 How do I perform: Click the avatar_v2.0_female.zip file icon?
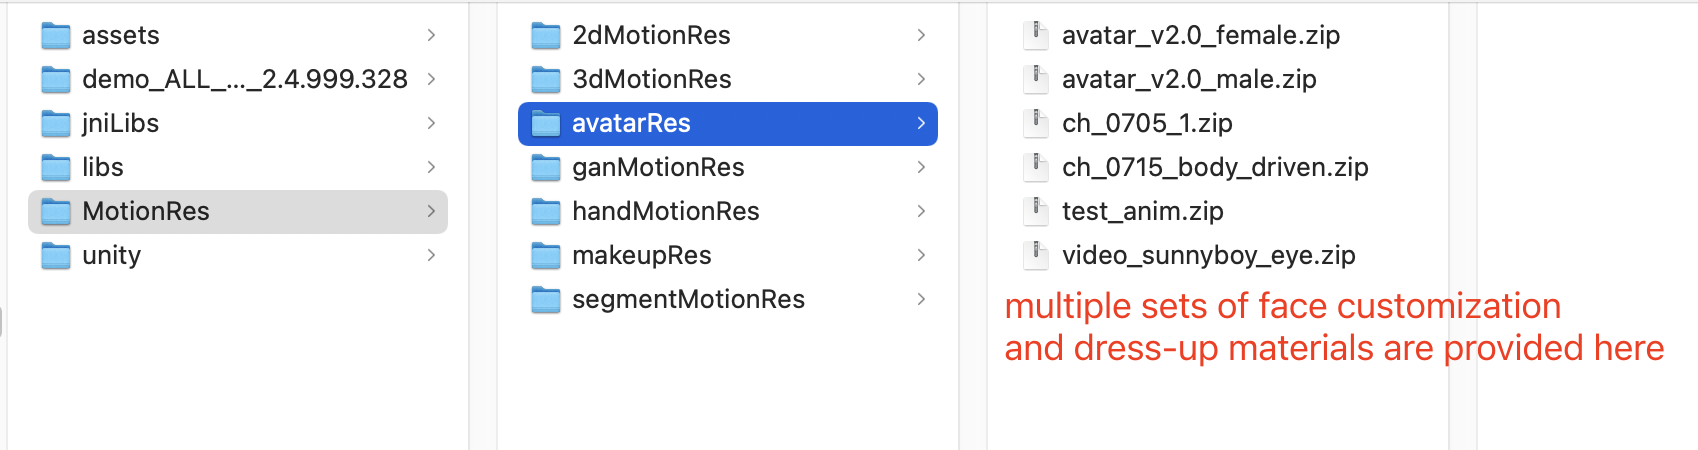[x=1035, y=36]
